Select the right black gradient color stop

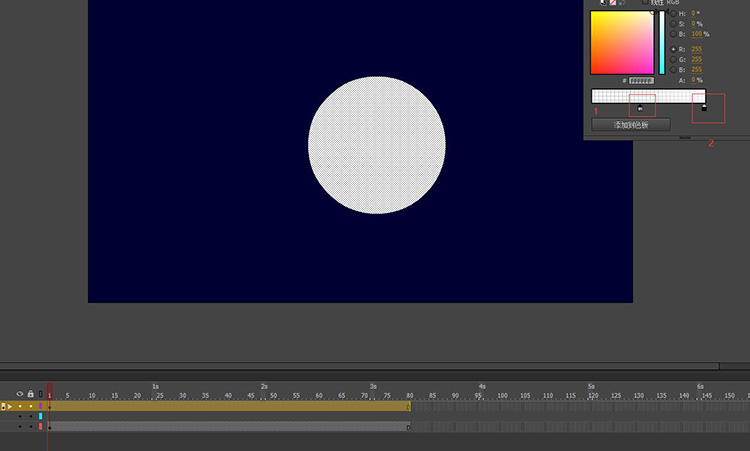(x=704, y=108)
